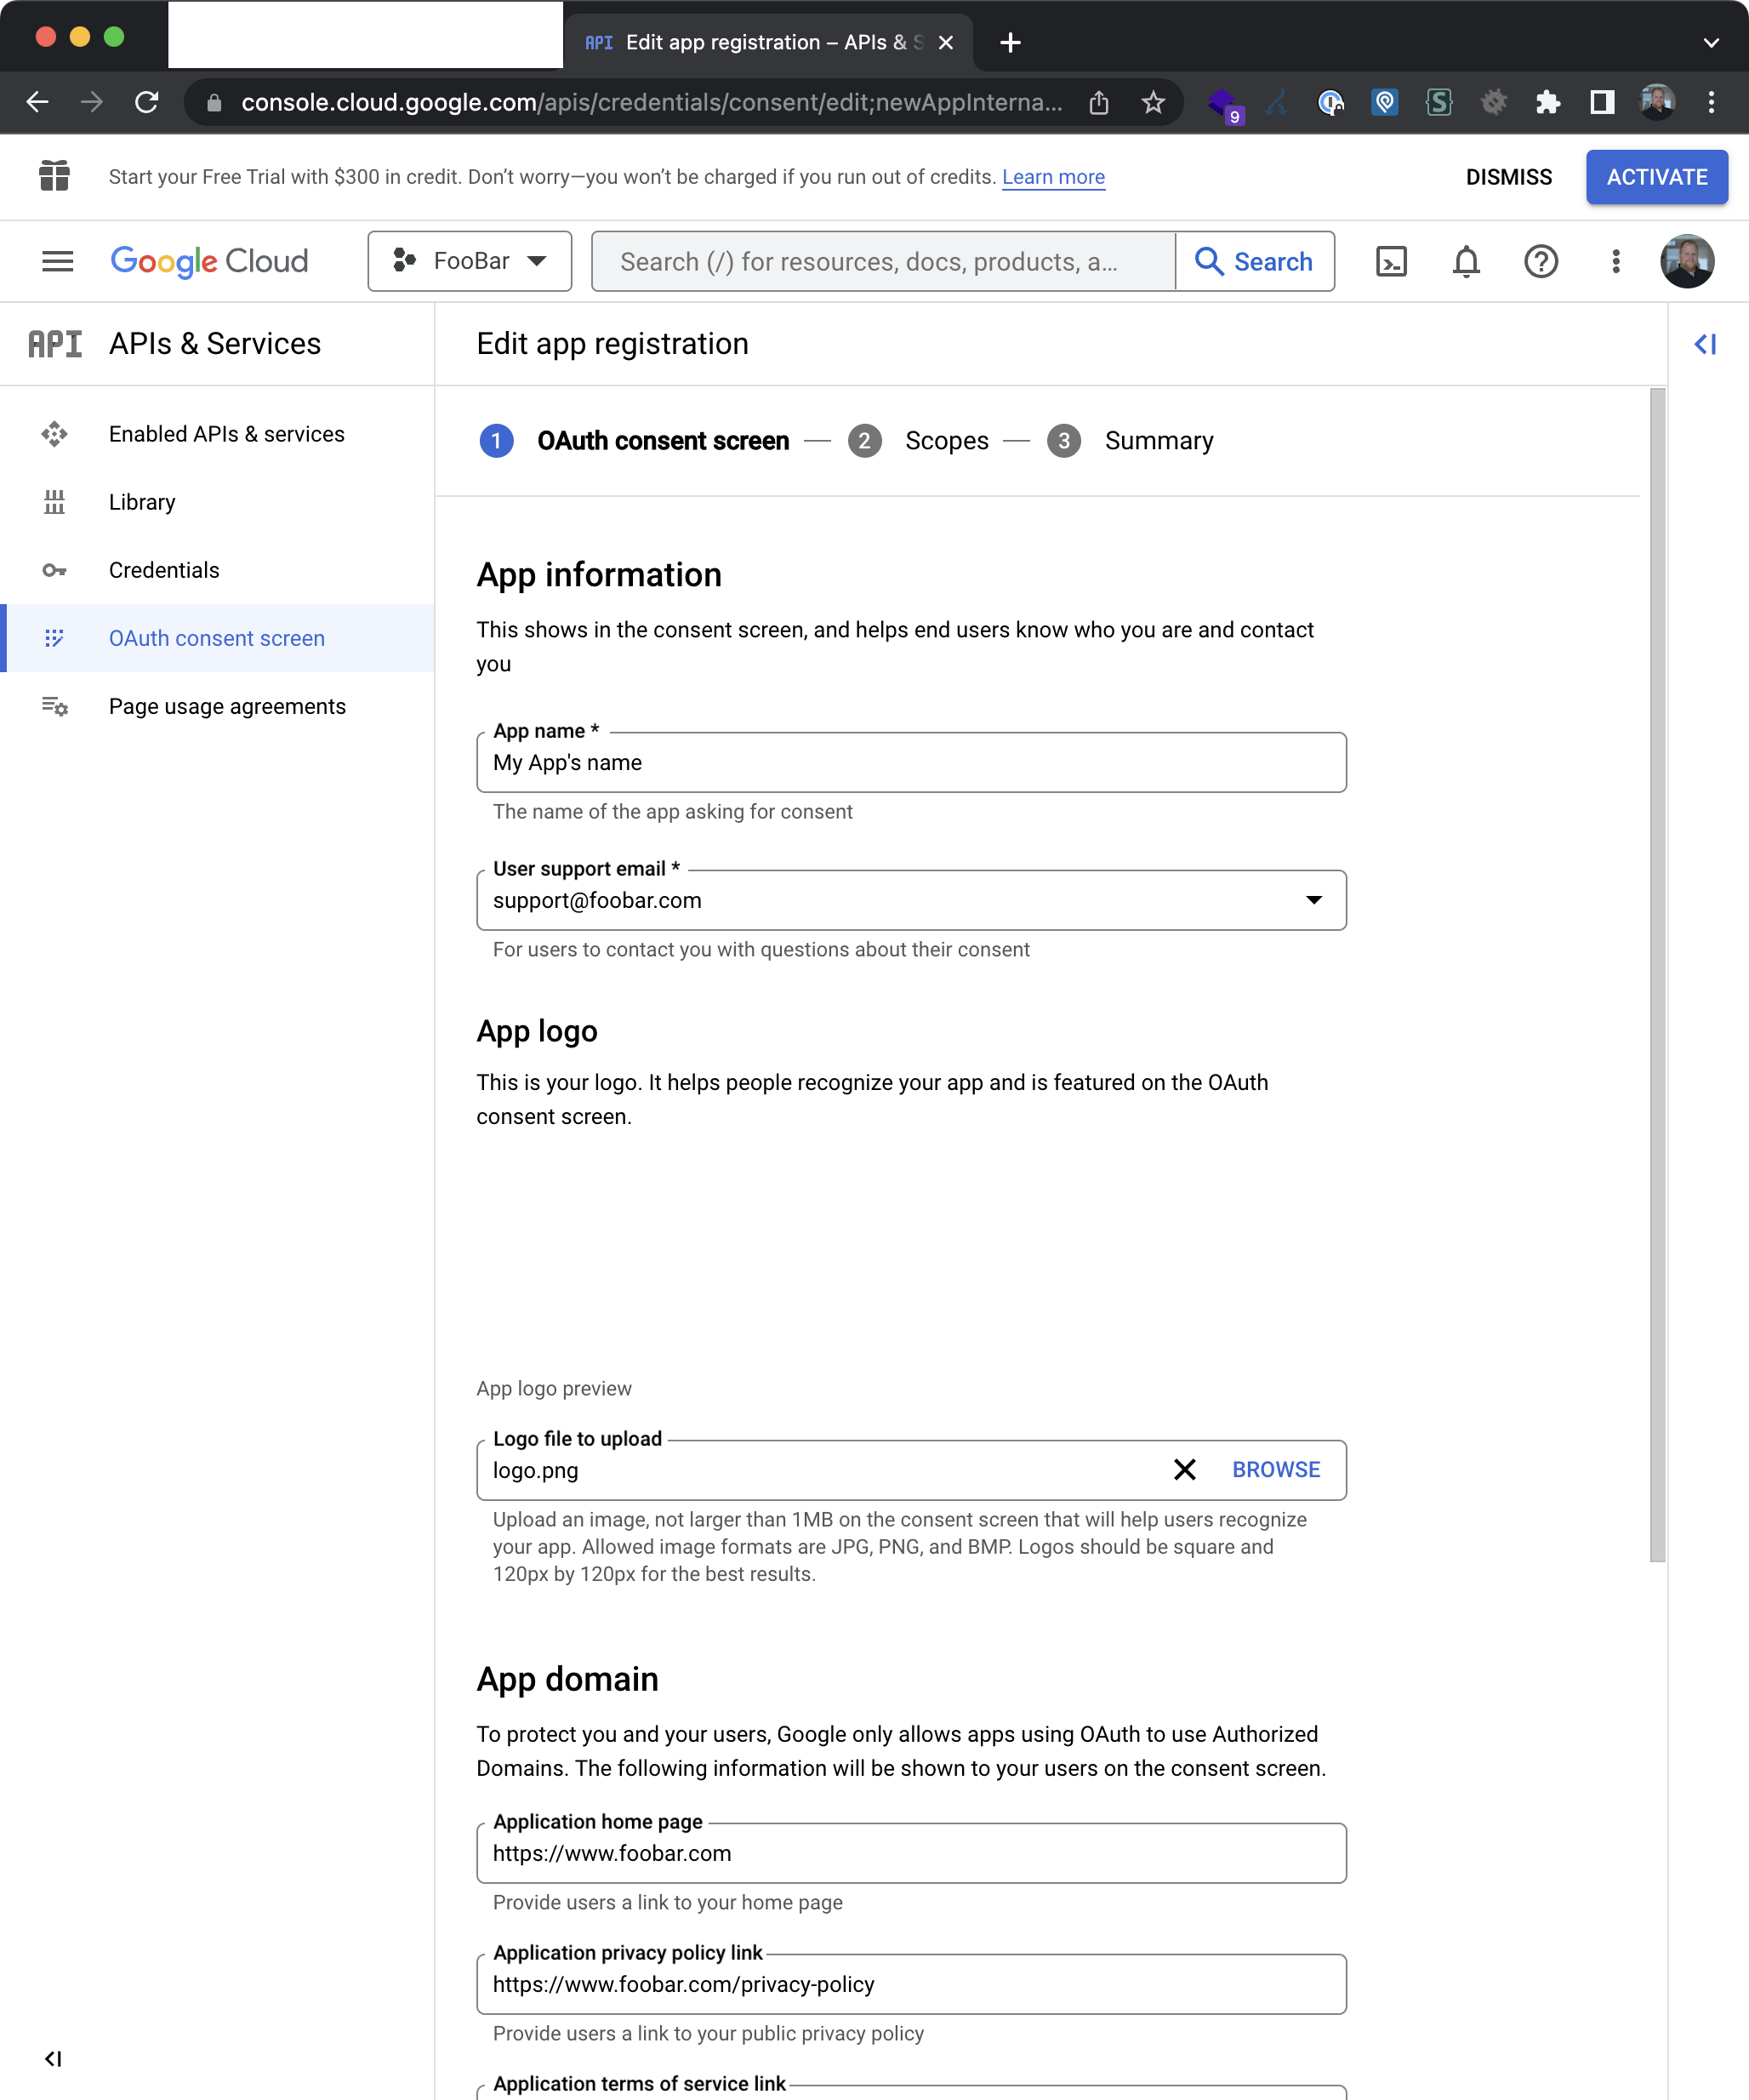This screenshot has height=2100, width=1749.
Task: Jump to Scopes step two
Action: coord(945,441)
